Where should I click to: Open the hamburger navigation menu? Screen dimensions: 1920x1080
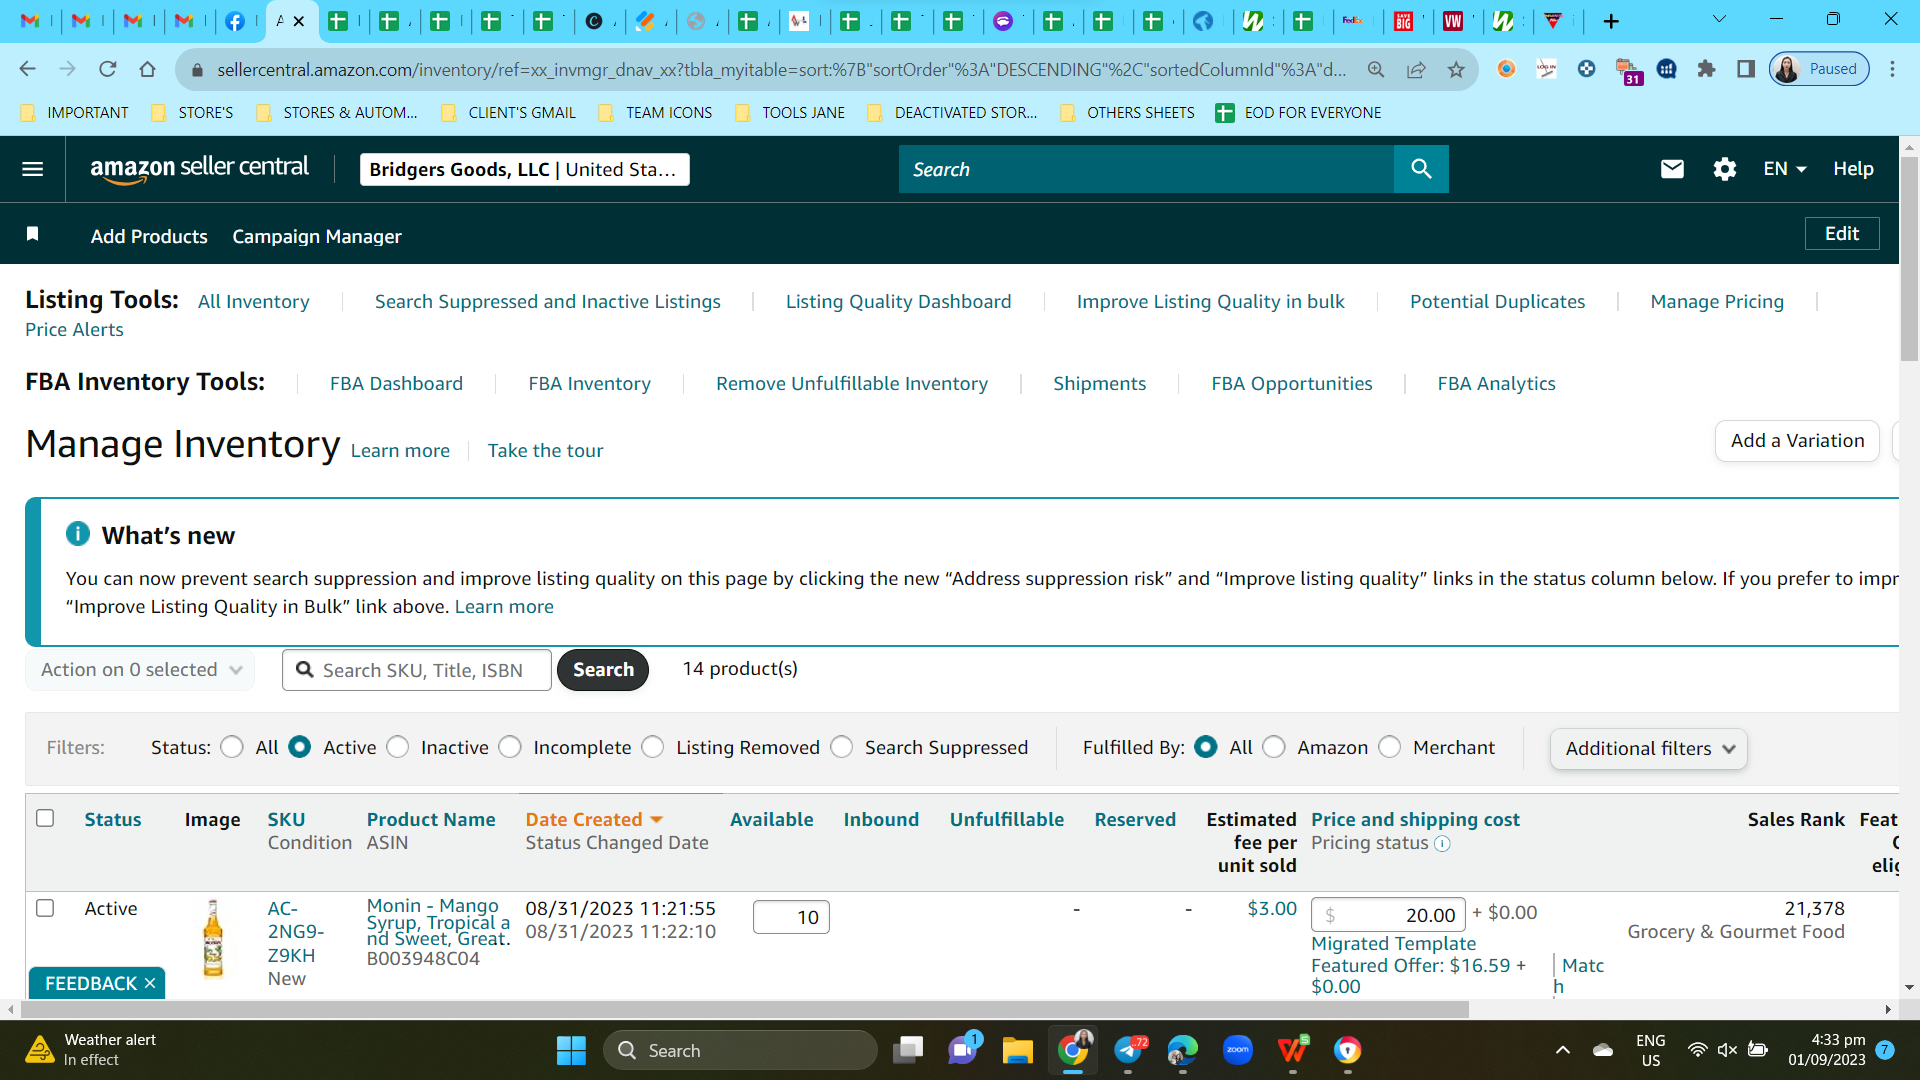33,169
